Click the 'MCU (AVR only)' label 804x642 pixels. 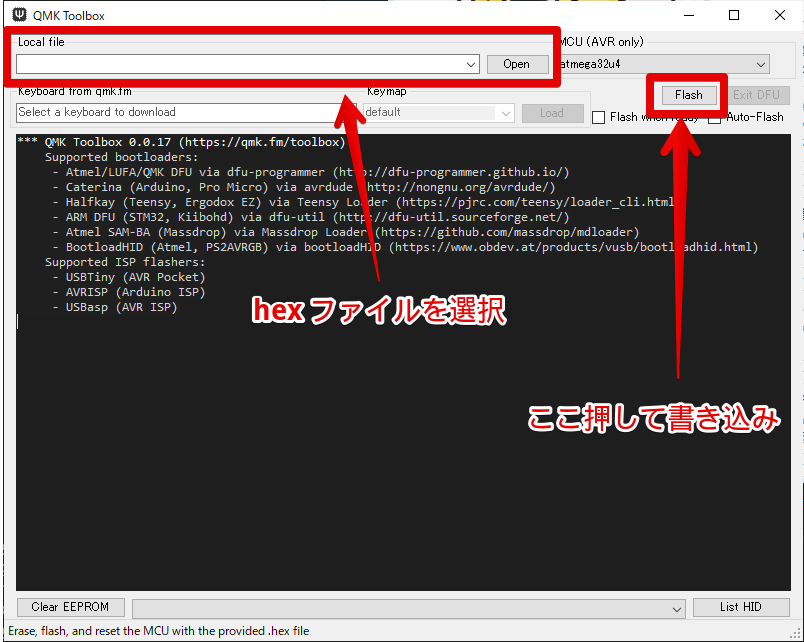pyautogui.click(x=602, y=42)
